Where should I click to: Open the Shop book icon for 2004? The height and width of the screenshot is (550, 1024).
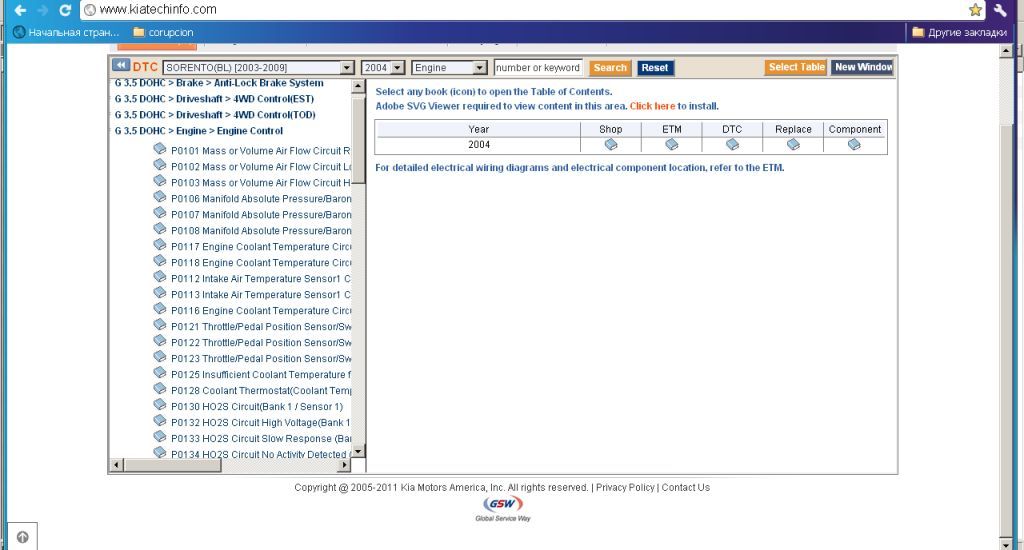[x=610, y=144]
